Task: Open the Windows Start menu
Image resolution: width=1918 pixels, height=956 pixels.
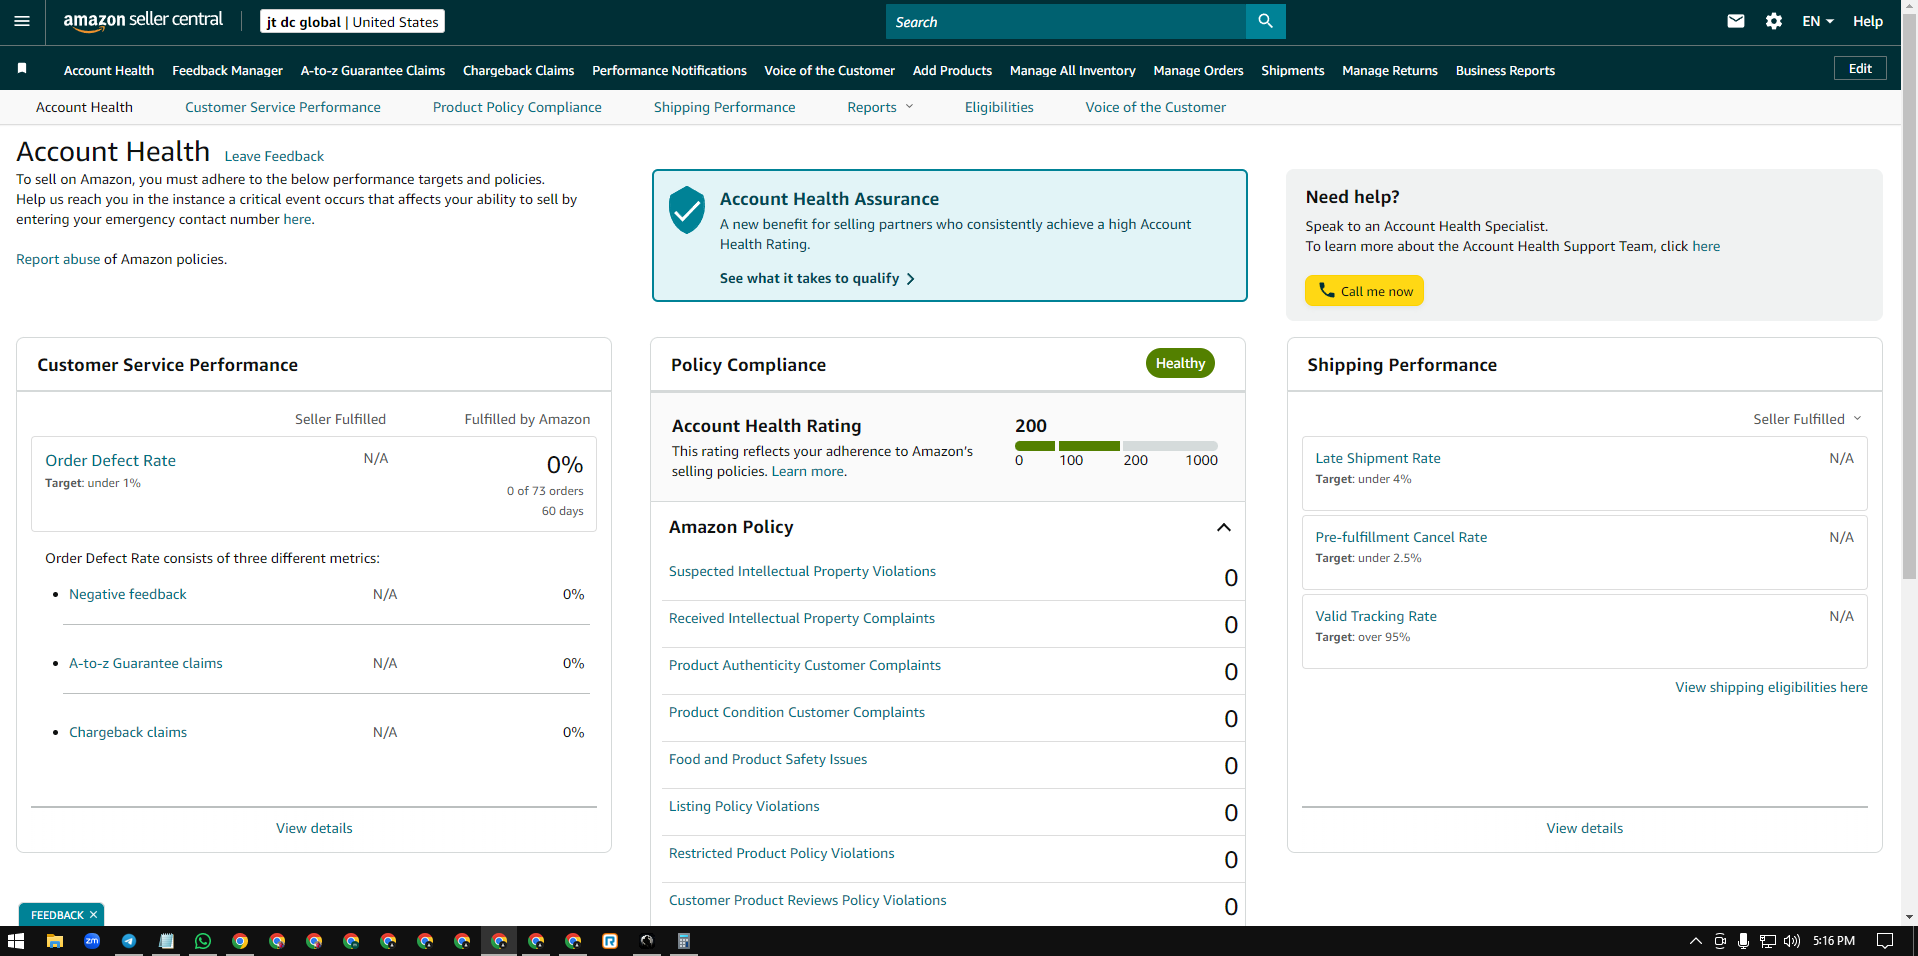Action: pyautogui.click(x=16, y=941)
